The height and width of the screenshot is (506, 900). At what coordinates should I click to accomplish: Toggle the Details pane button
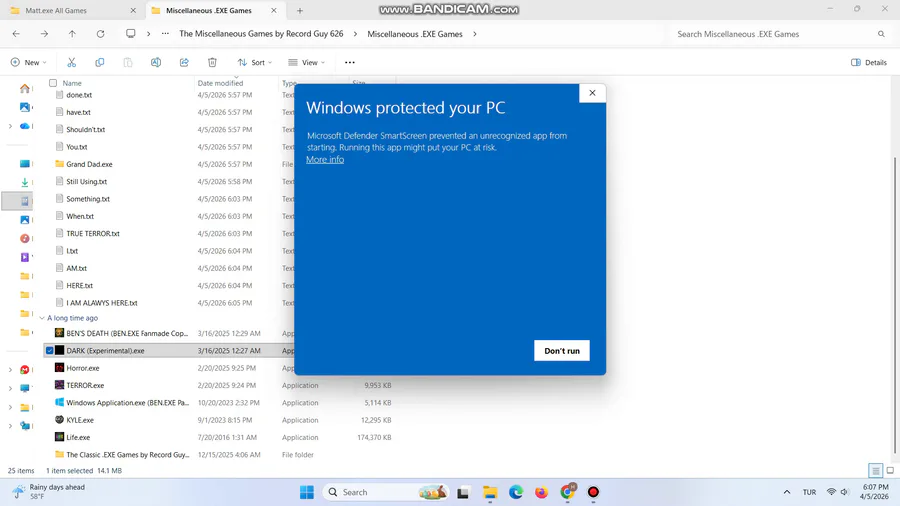click(x=869, y=62)
